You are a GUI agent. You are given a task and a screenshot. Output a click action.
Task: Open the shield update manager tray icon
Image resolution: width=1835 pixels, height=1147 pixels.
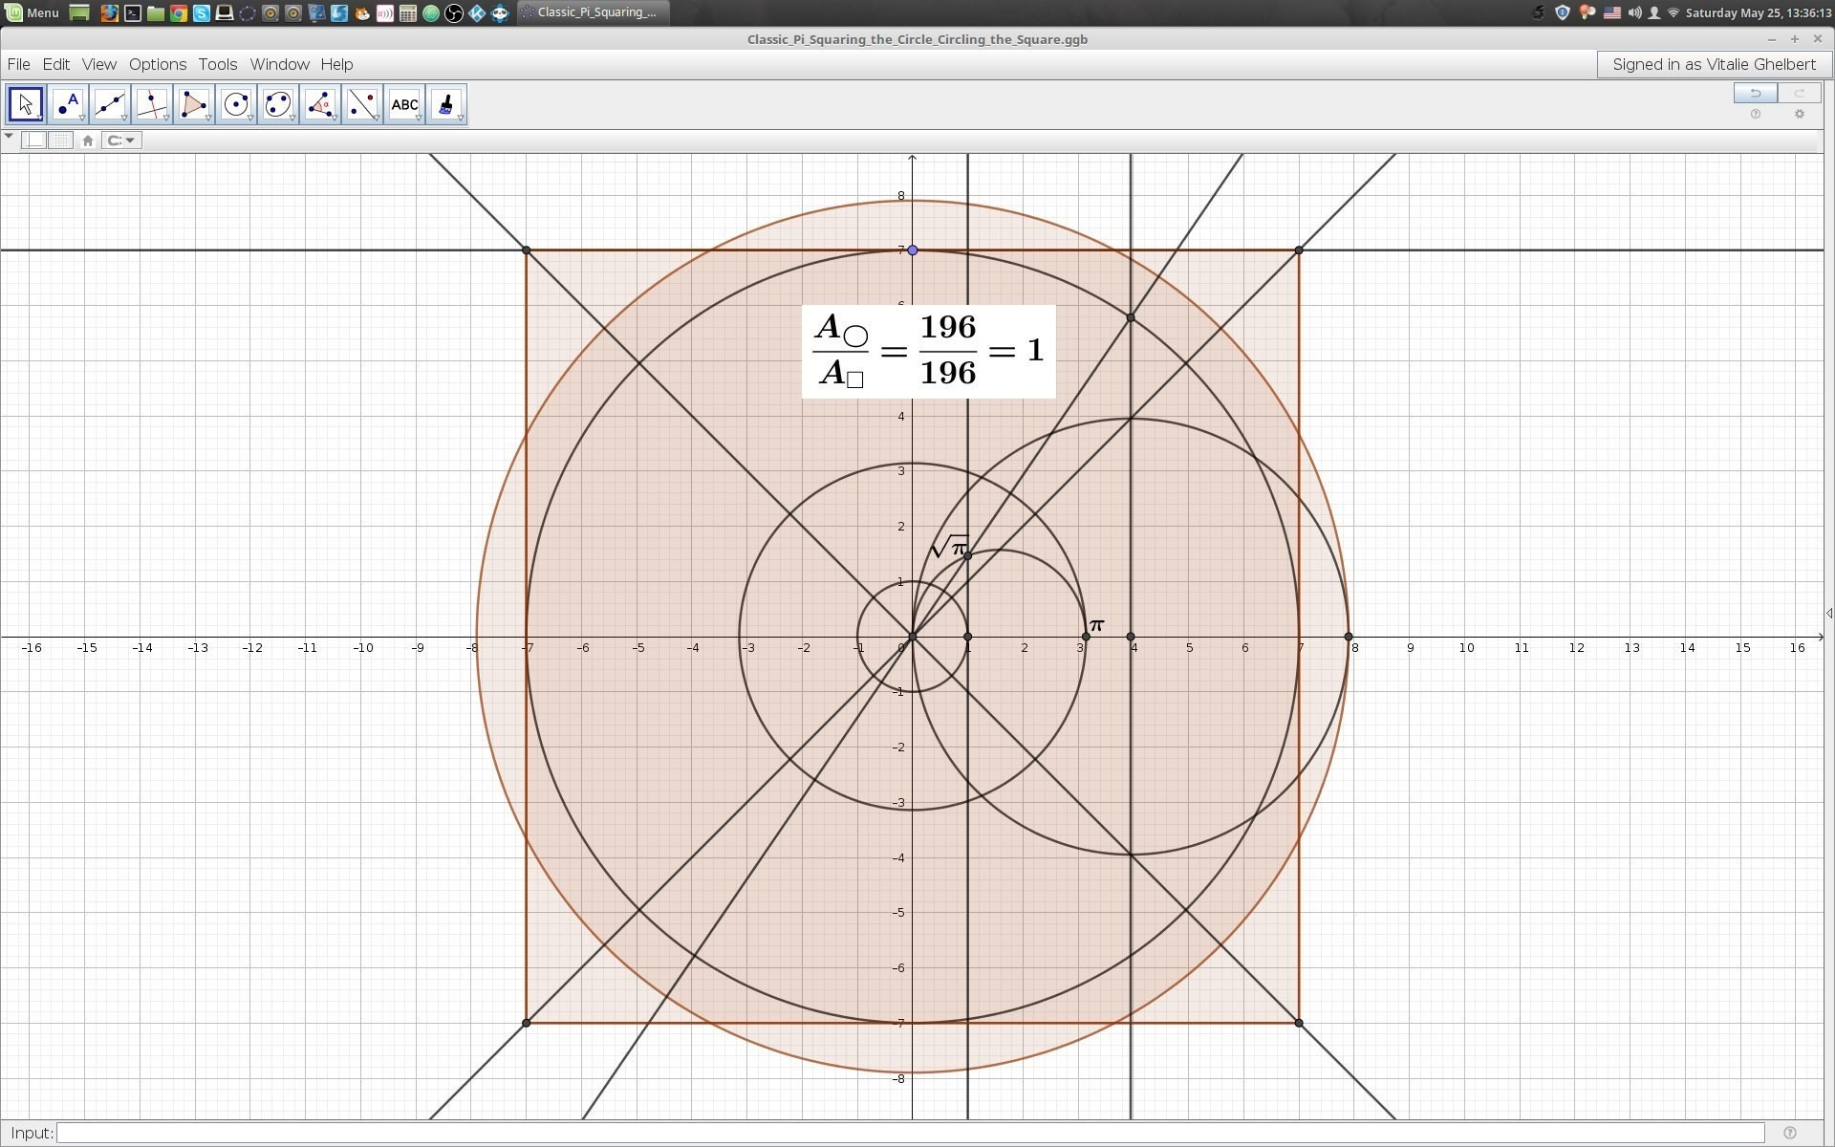coord(1562,13)
